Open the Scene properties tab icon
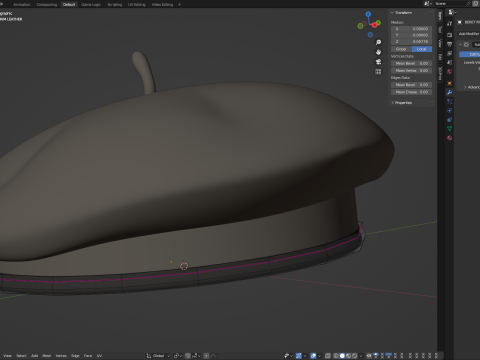 pos(450,62)
